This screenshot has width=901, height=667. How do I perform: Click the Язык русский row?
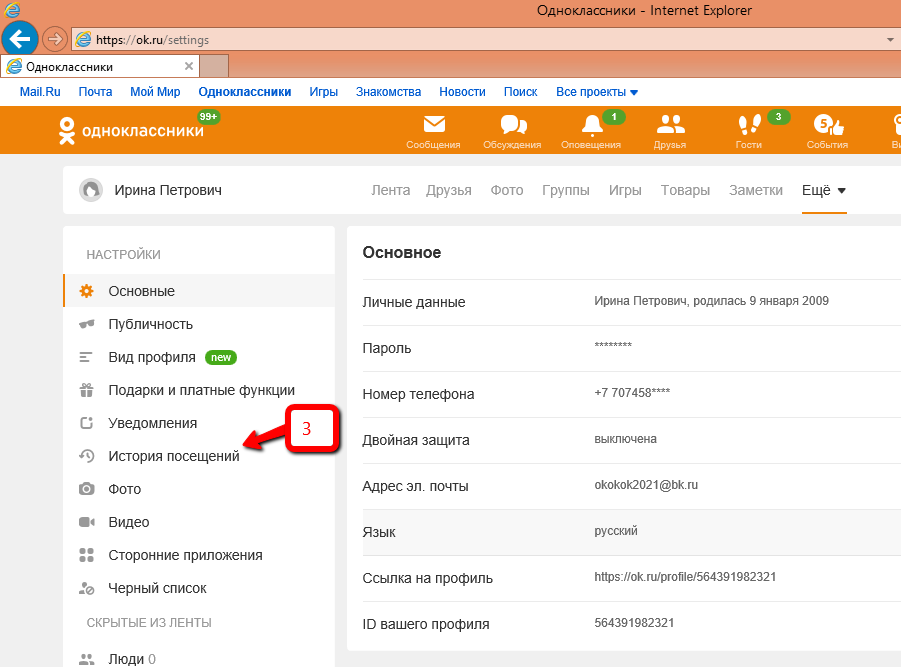click(x=632, y=532)
